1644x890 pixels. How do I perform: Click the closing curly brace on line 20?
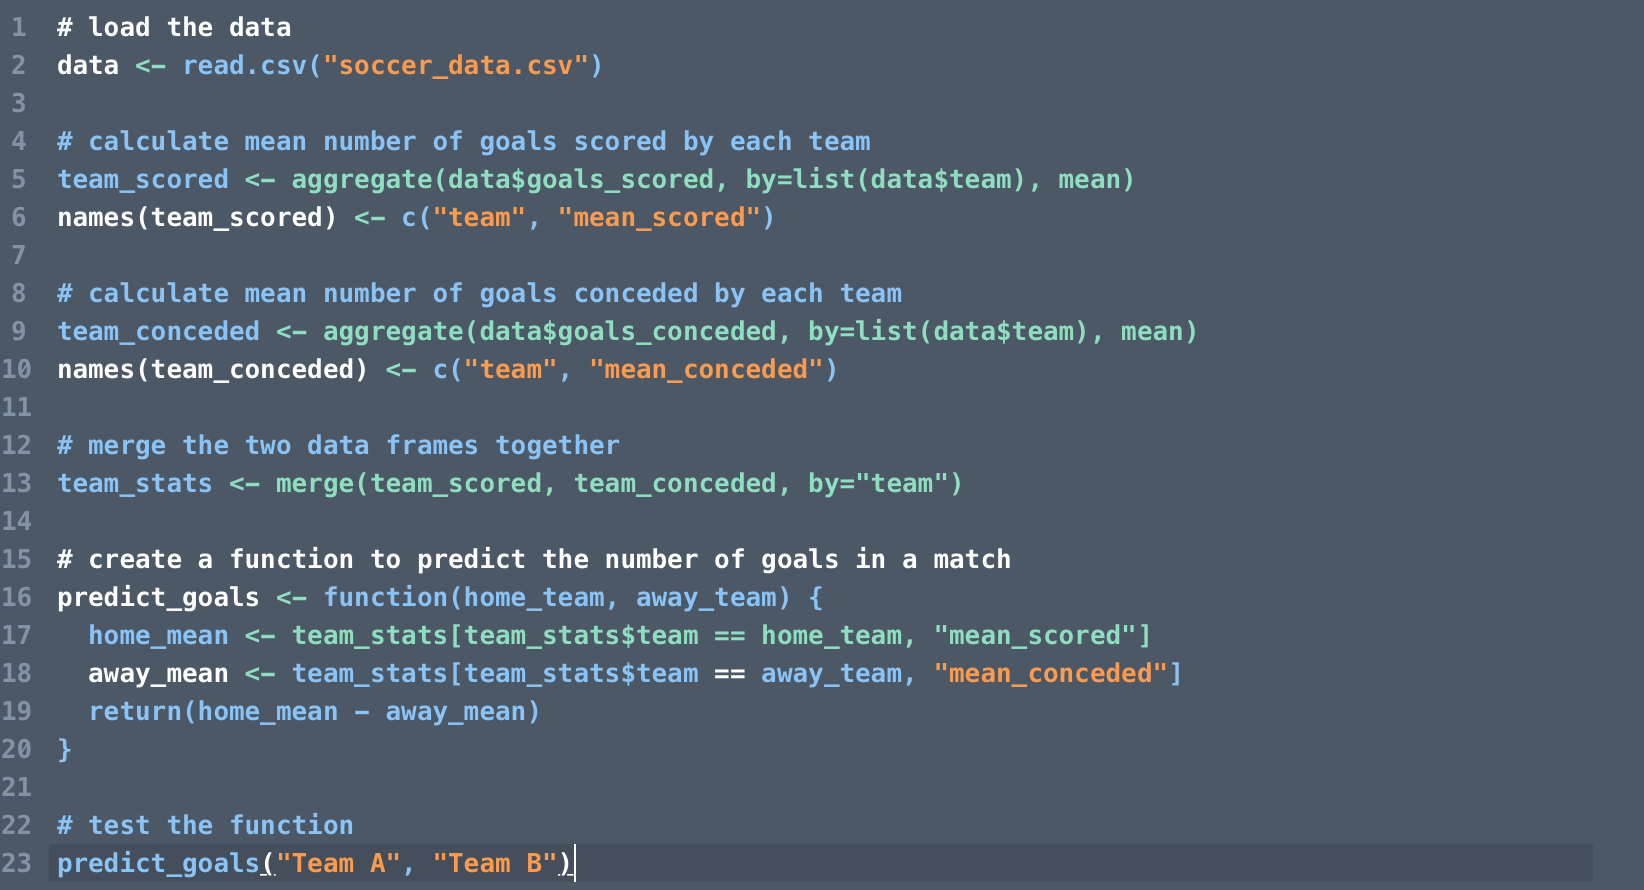coord(64,749)
